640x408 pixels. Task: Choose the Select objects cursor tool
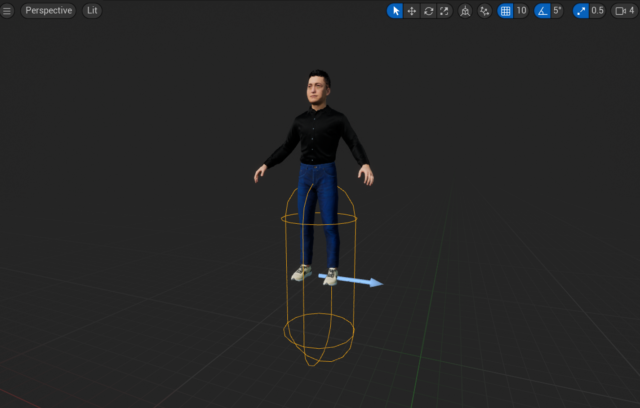[x=395, y=11]
